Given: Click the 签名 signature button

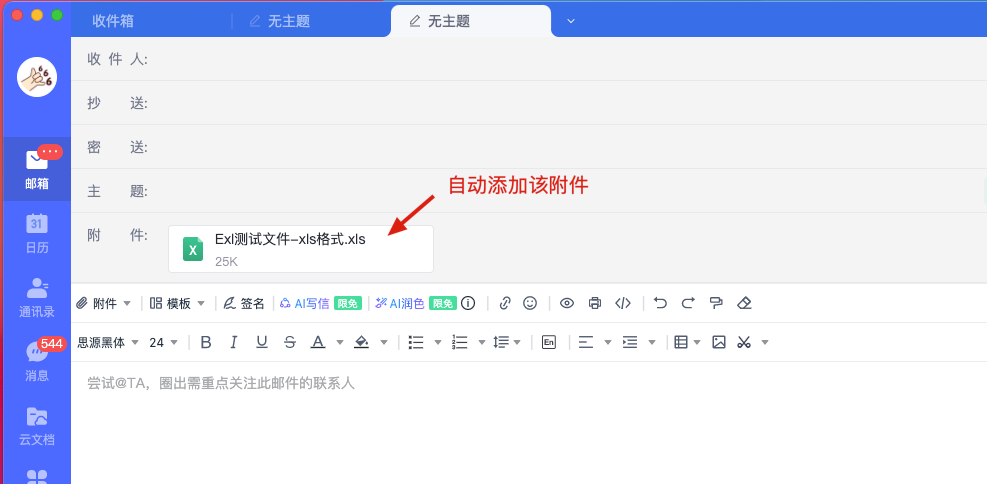Looking at the screenshot, I should (x=244, y=303).
